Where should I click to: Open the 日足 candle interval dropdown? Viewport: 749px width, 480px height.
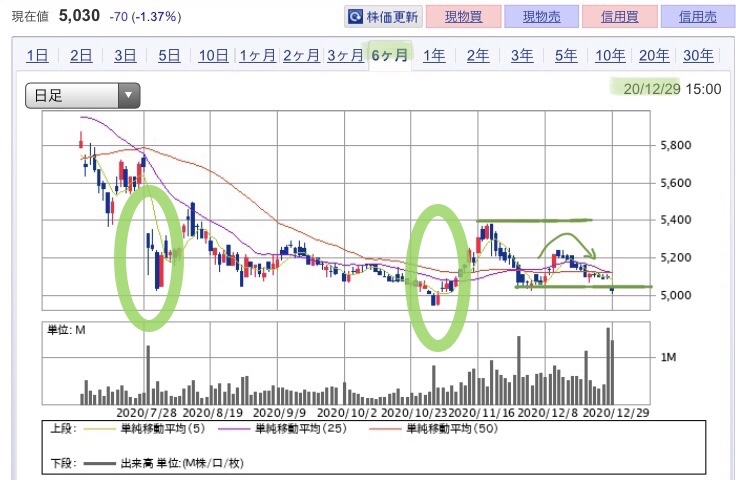[83, 96]
